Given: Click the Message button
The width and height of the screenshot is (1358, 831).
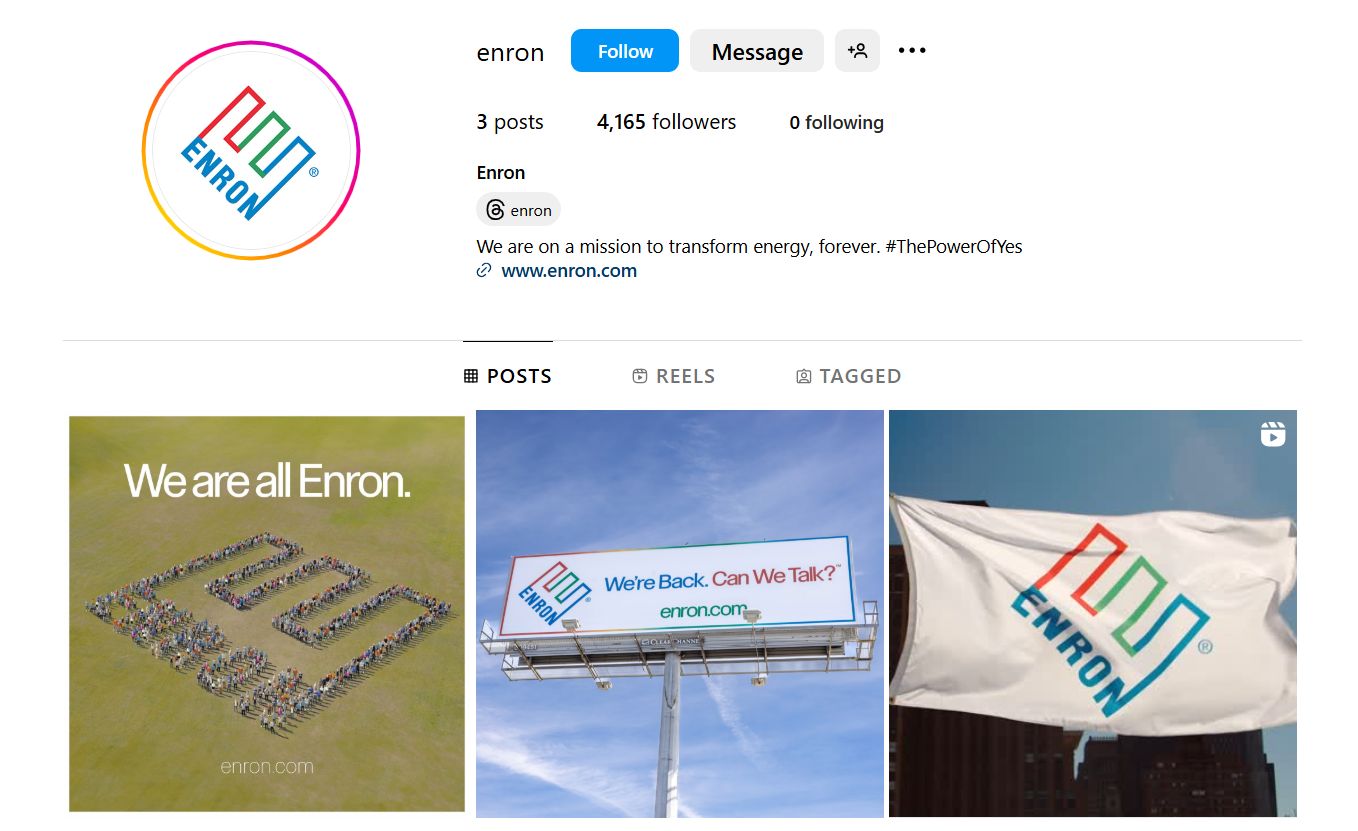Looking at the screenshot, I should tap(757, 51).
